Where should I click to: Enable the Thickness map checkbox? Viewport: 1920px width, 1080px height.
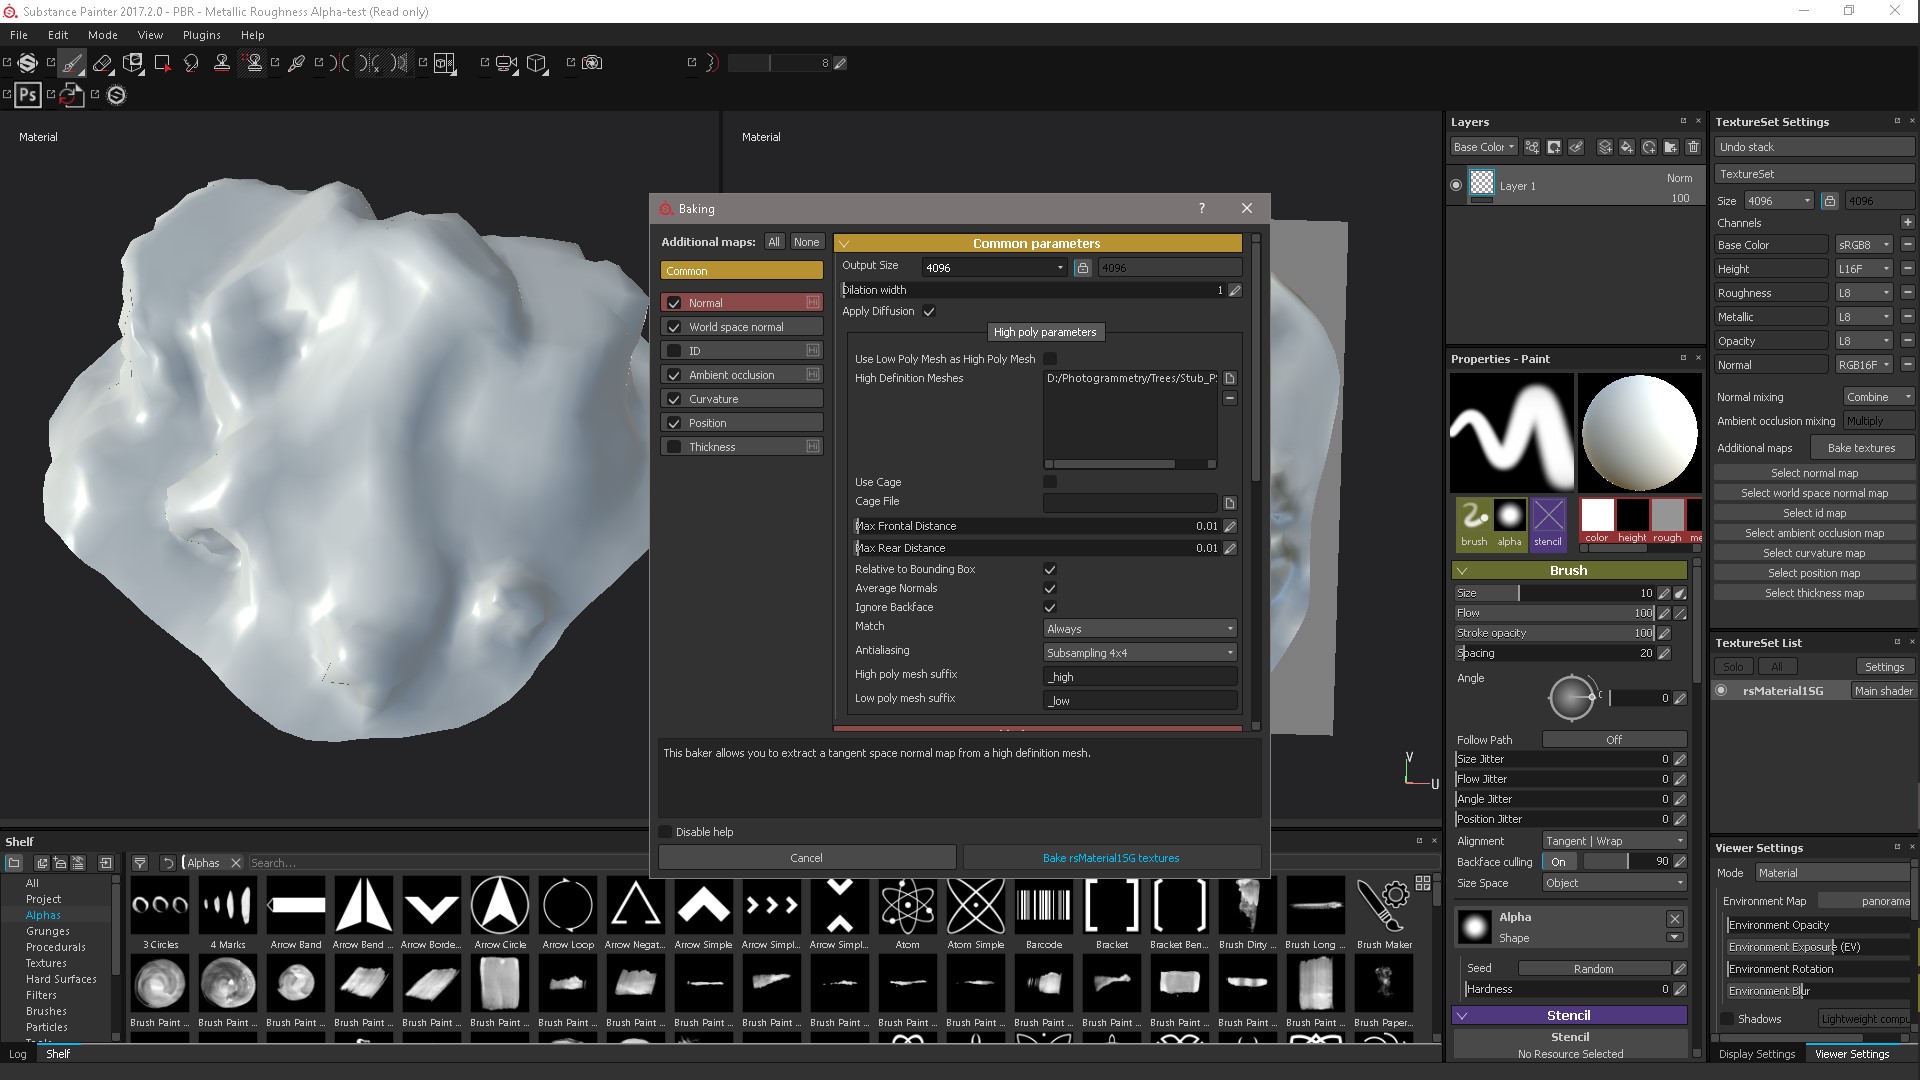click(673, 446)
